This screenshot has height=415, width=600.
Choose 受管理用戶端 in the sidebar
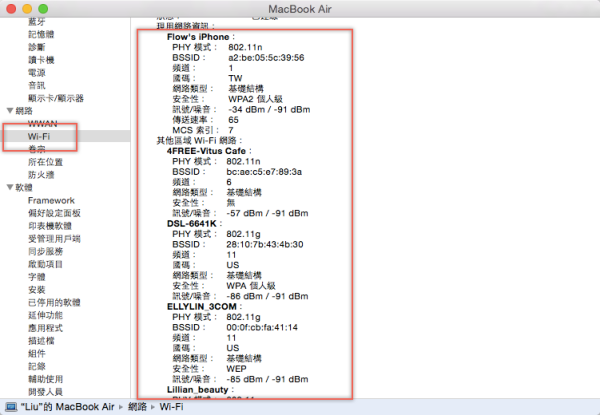coord(54,239)
